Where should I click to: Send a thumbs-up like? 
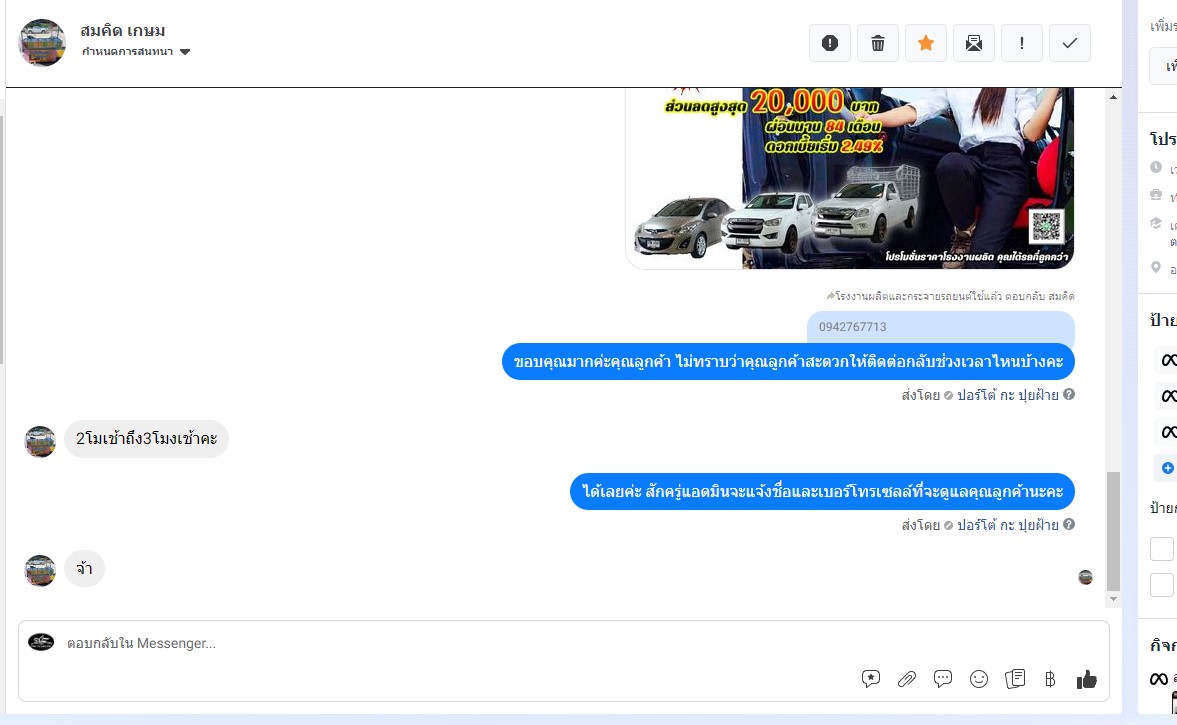pos(1086,679)
